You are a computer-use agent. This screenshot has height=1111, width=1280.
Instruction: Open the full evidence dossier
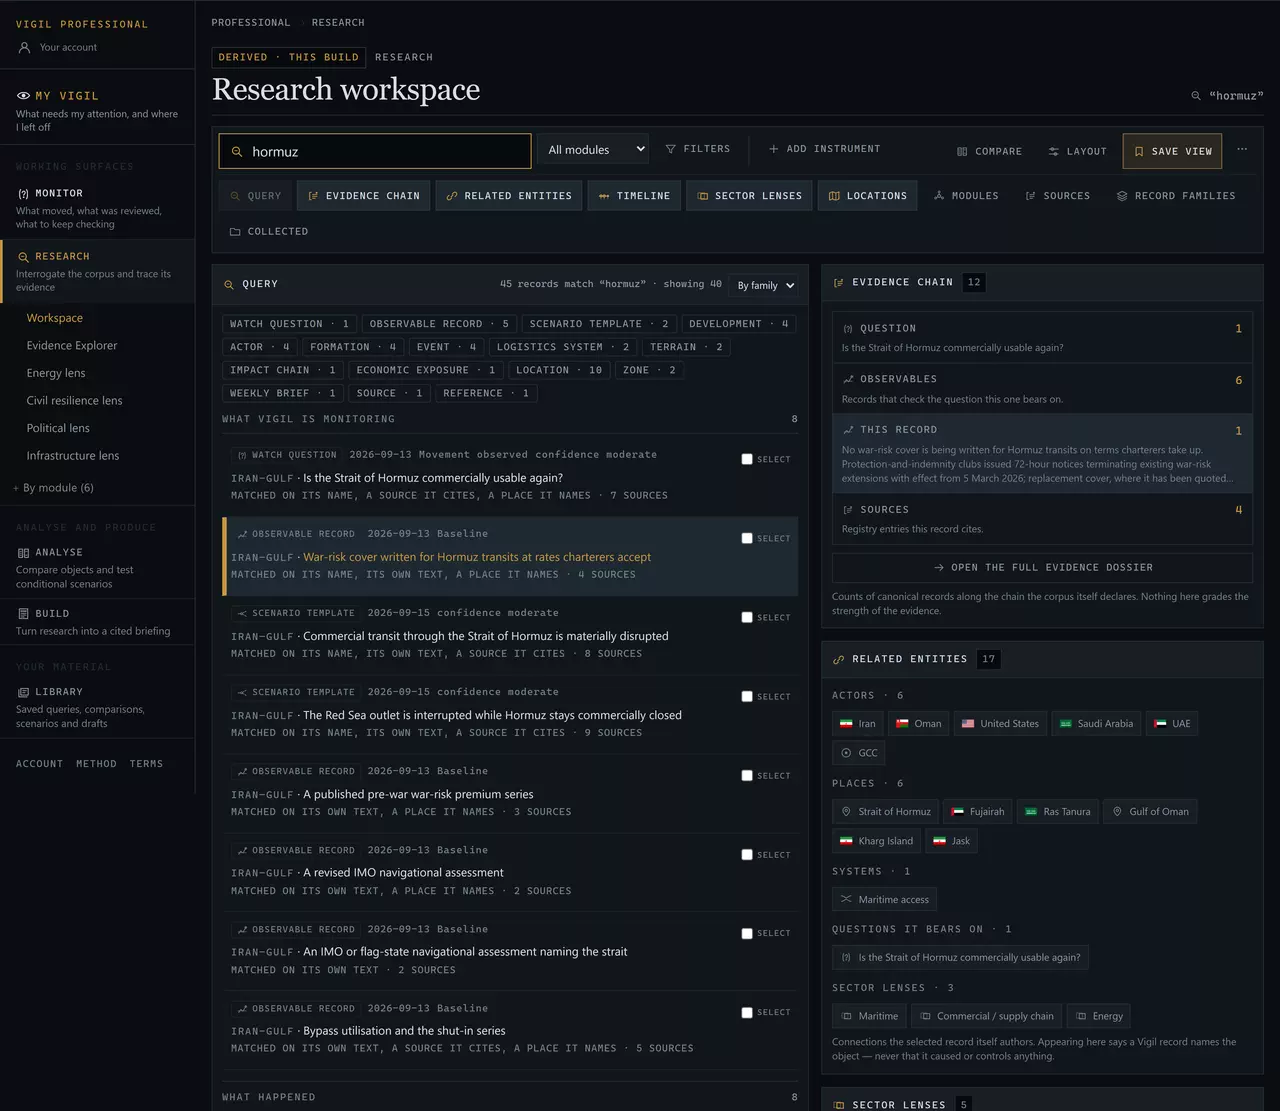pyautogui.click(x=1042, y=568)
